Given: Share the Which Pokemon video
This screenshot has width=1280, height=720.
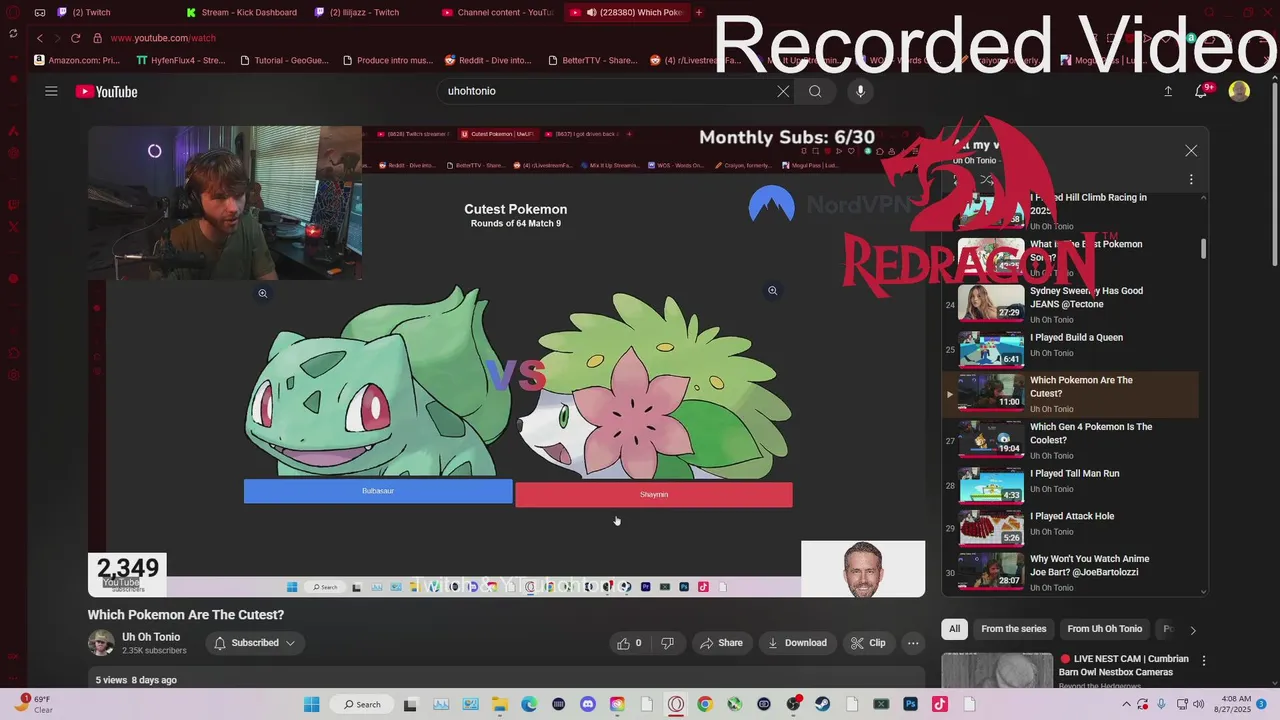Looking at the screenshot, I should (721, 643).
